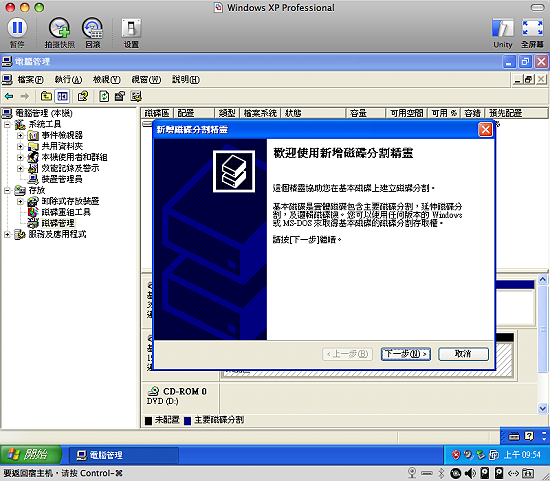This screenshot has height=481, width=550.
Task: Click the network arrows icon in VM status bar
Action: pos(514,474)
